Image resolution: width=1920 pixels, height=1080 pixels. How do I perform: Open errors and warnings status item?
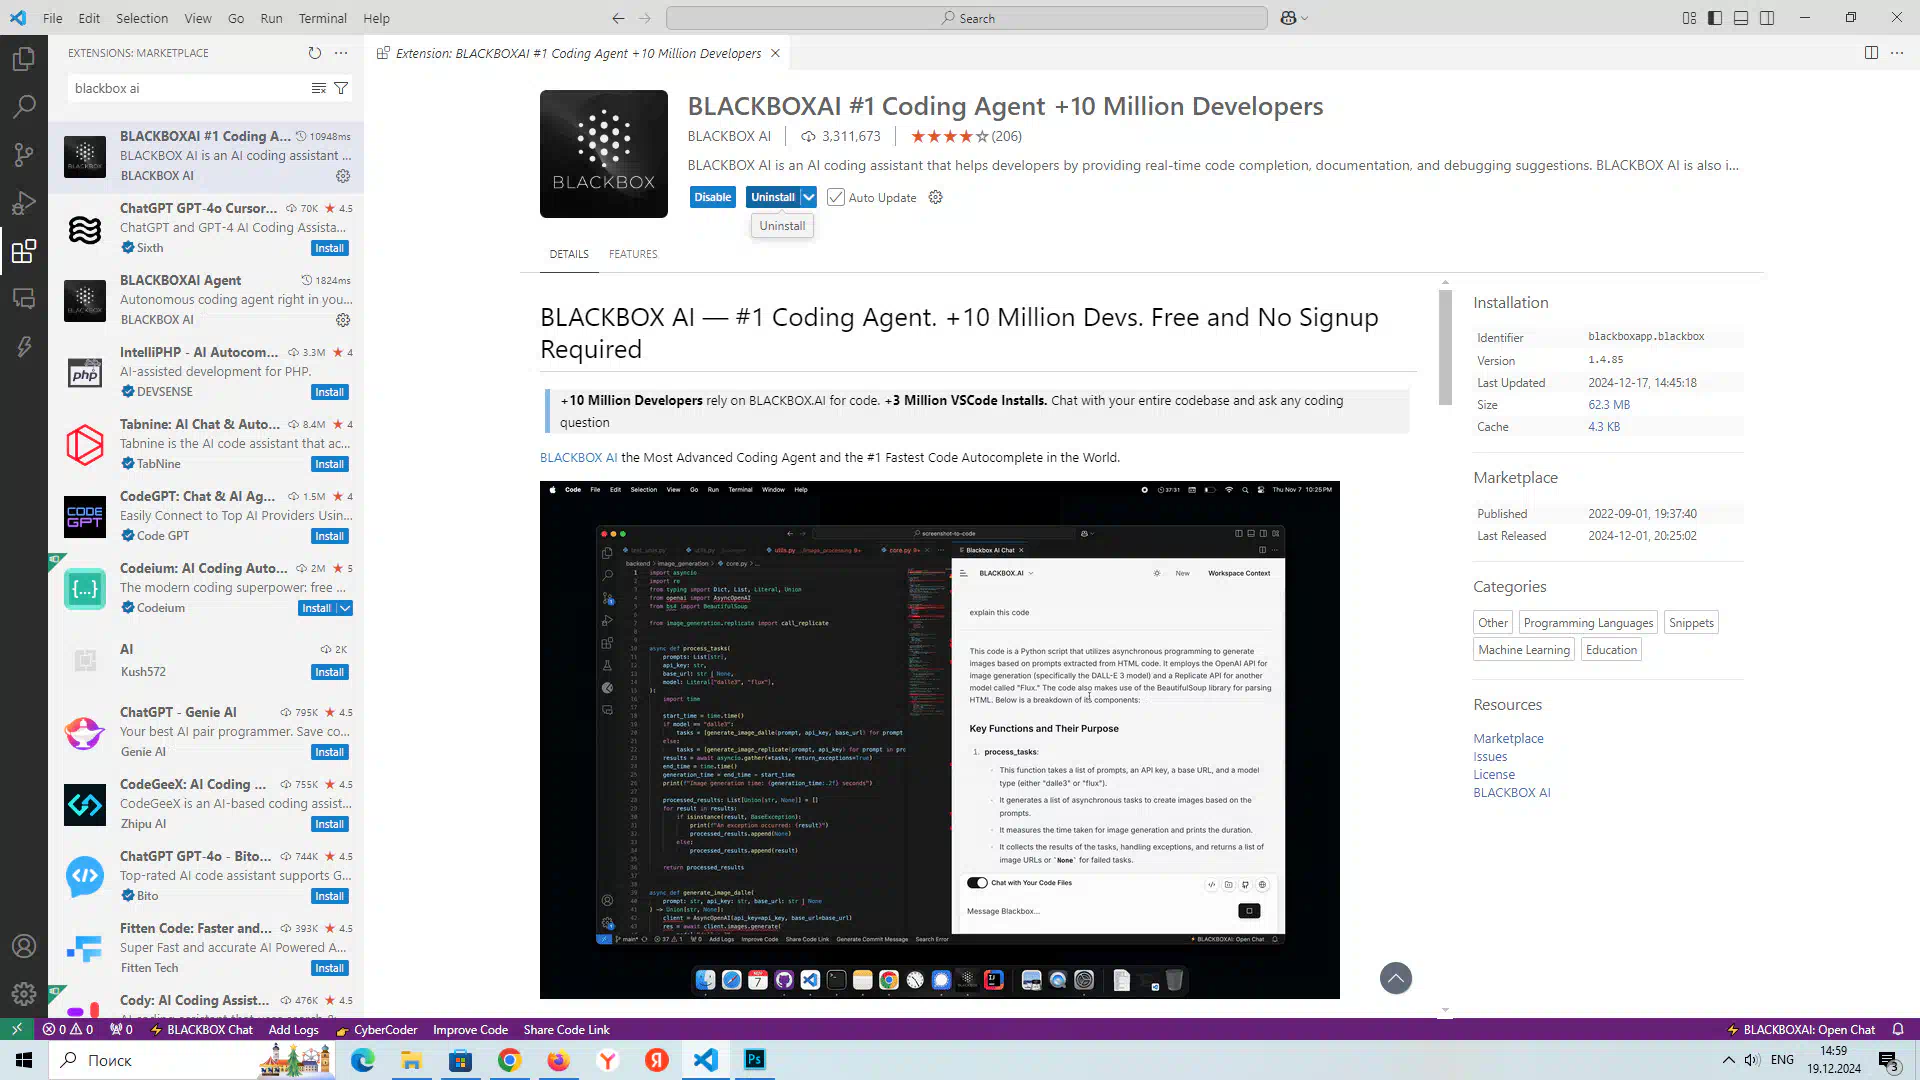pyautogui.click(x=68, y=1029)
